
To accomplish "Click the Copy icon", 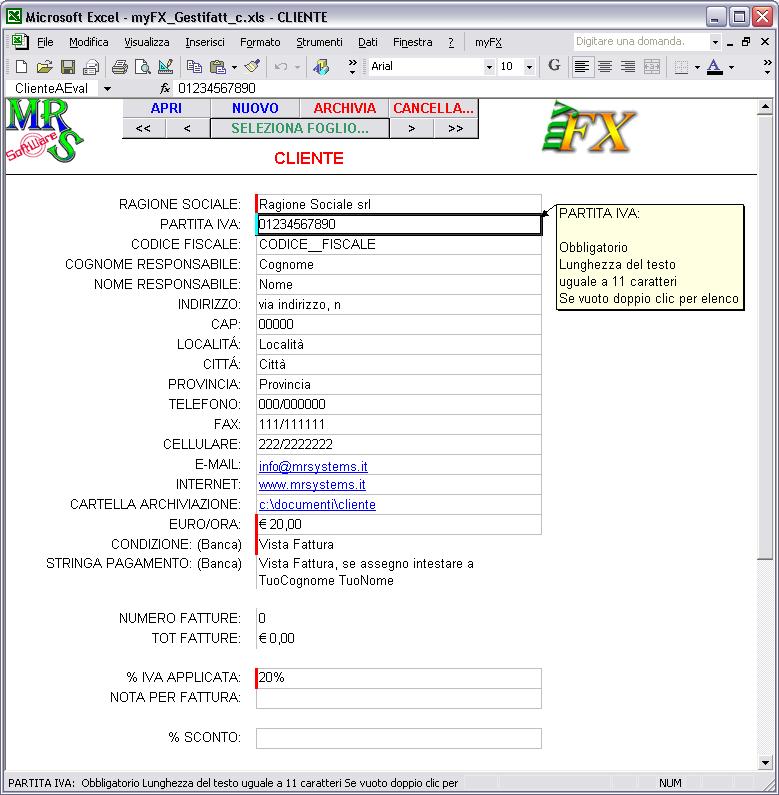I will (x=195, y=67).
